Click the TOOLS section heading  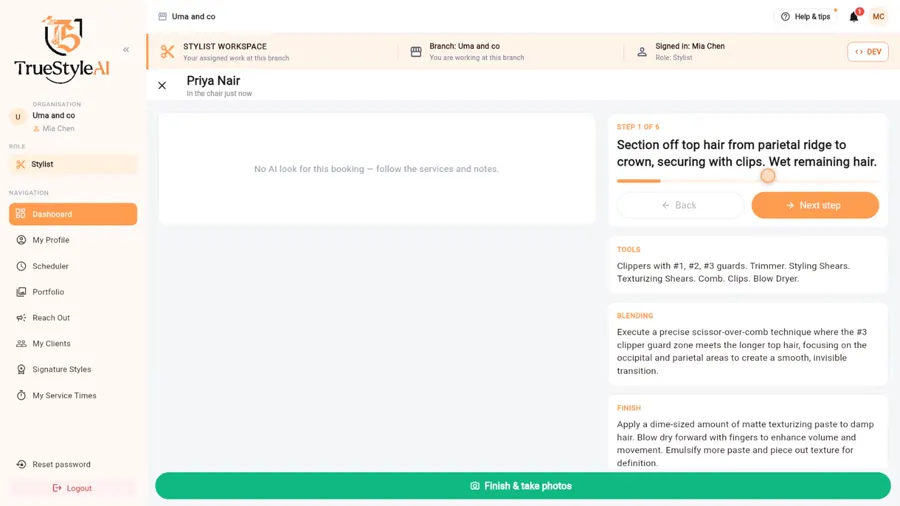[629, 250]
